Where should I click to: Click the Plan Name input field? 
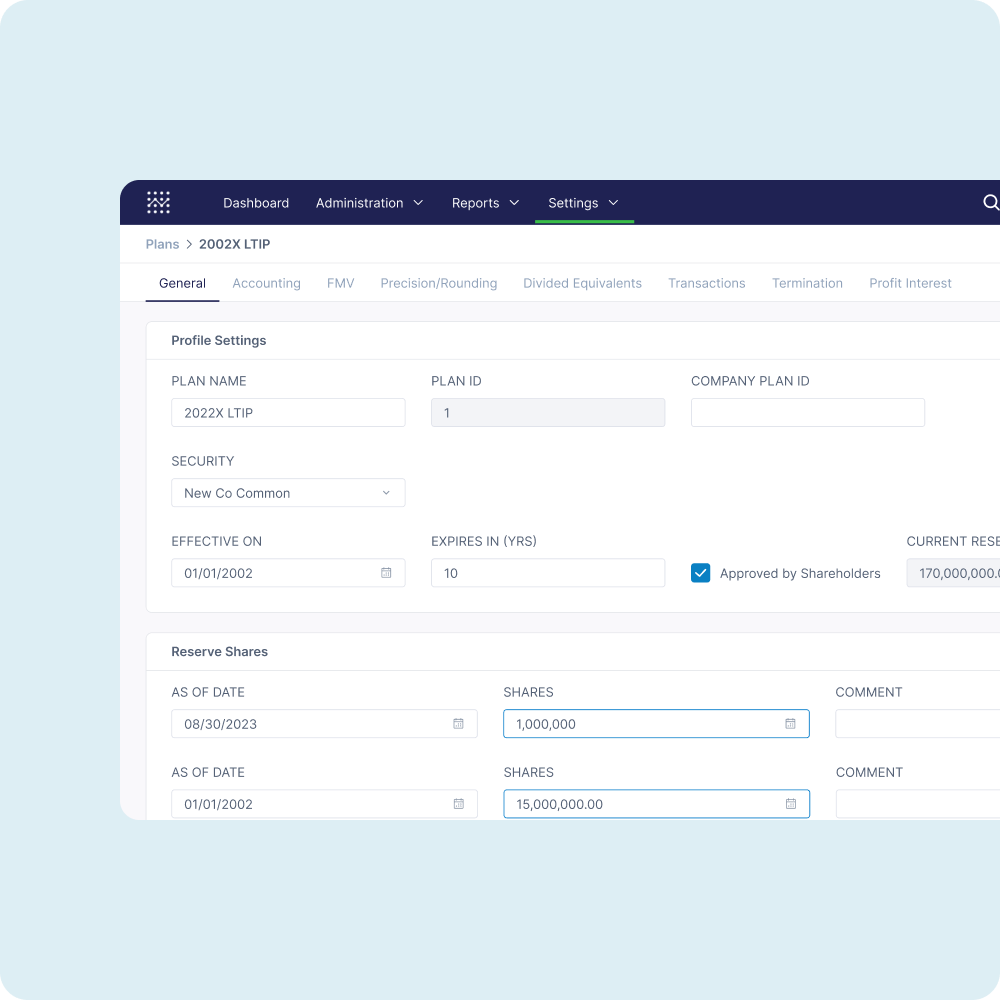click(288, 413)
